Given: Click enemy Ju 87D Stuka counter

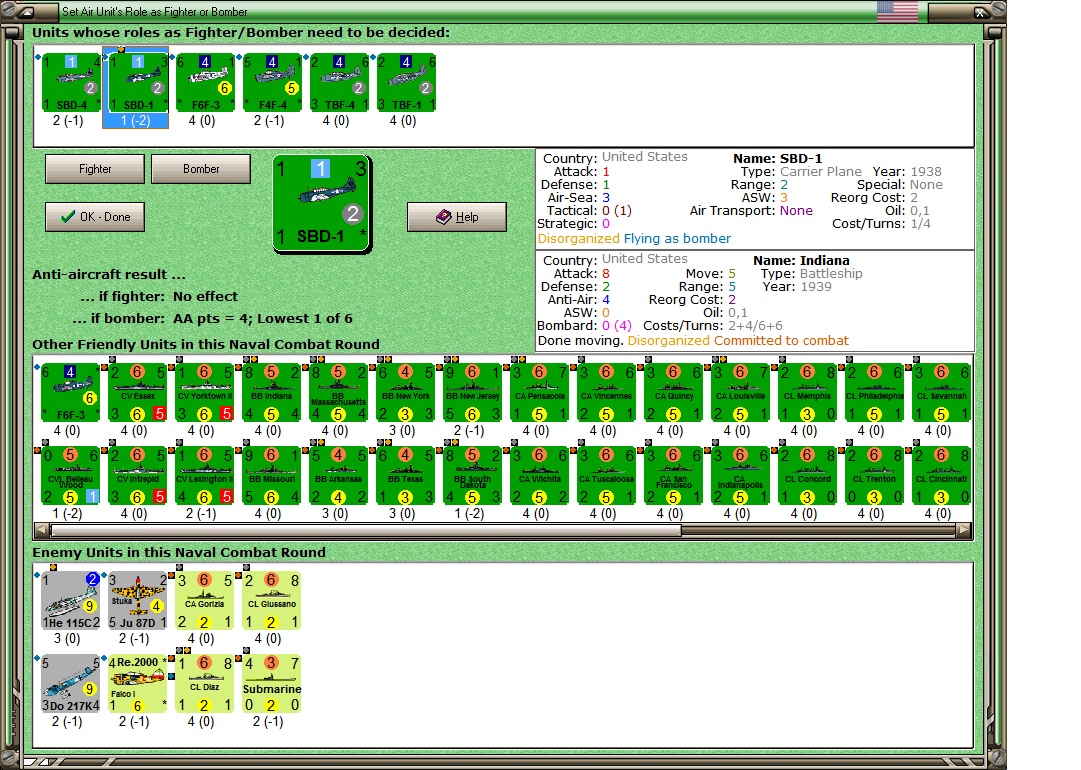Looking at the screenshot, I should [x=138, y=600].
